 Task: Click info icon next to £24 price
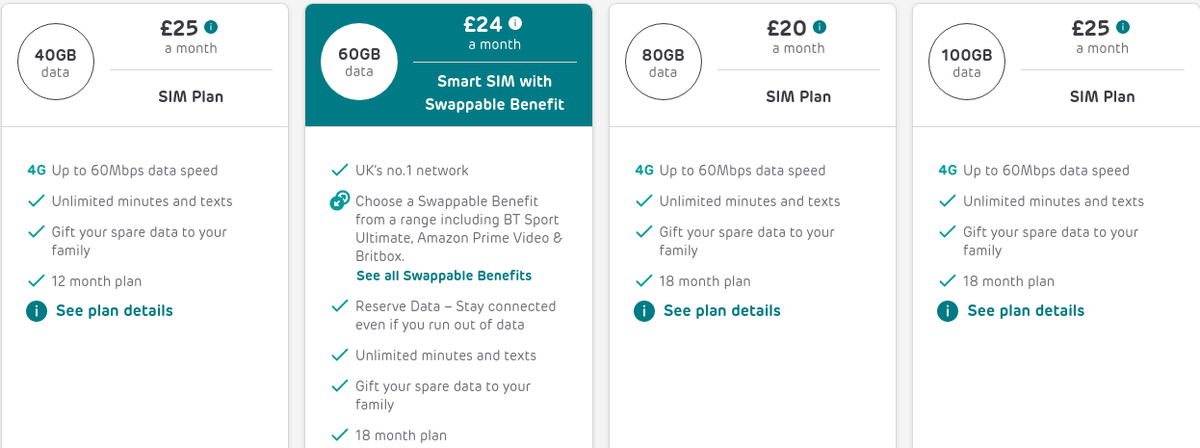pos(516,24)
